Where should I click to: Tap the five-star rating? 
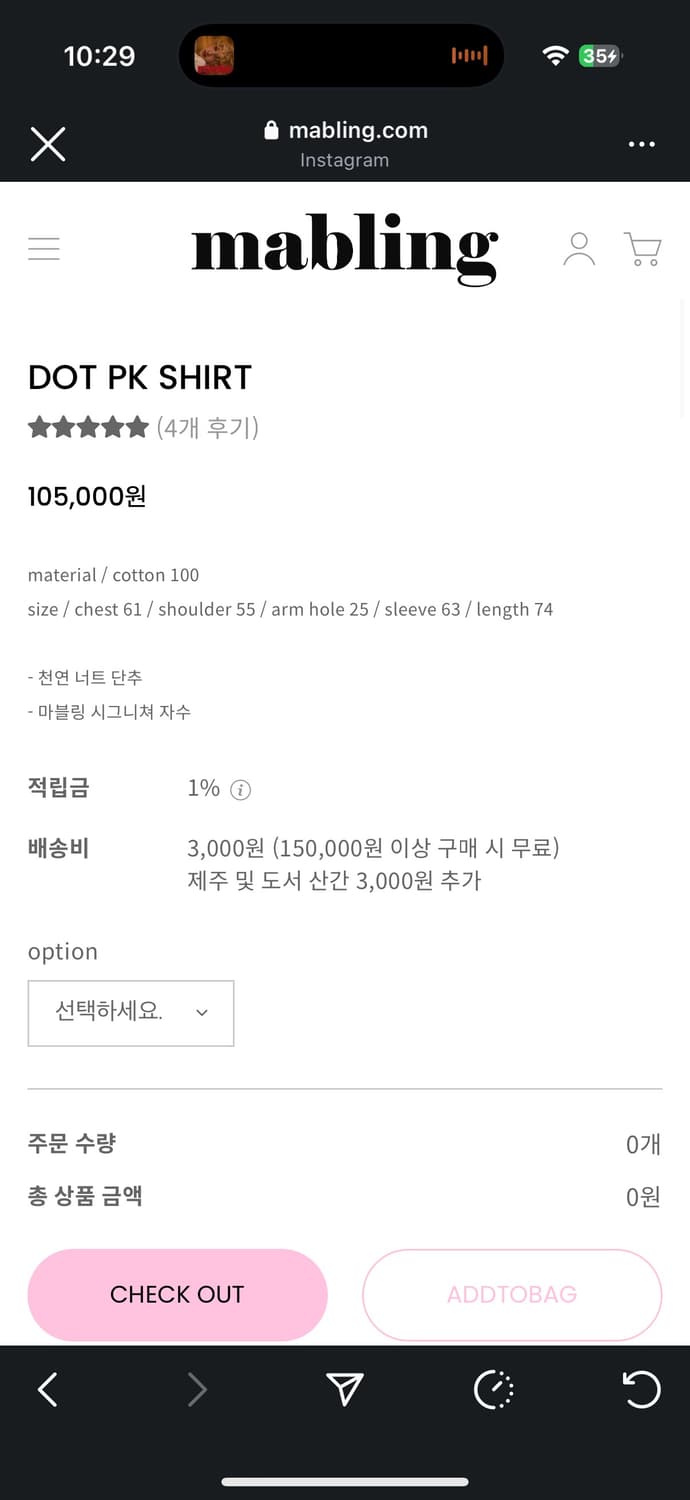pos(88,428)
